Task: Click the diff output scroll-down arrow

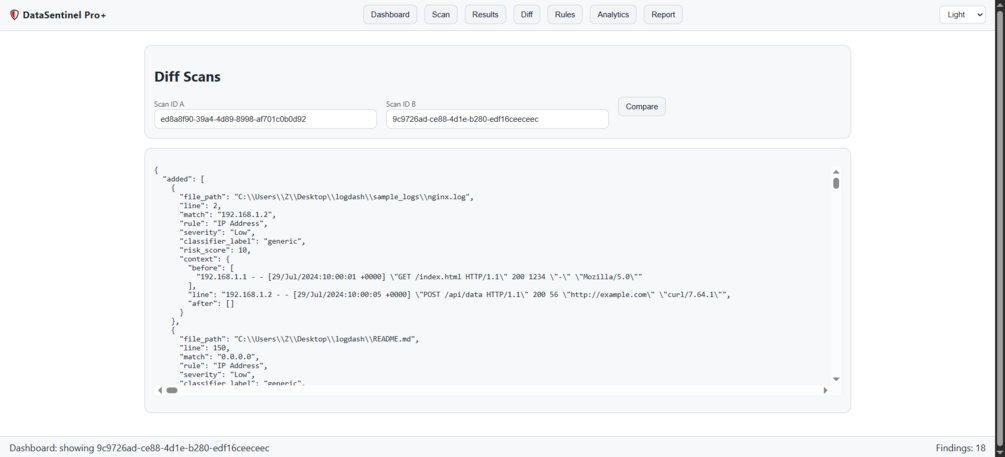Action: coord(836,379)
